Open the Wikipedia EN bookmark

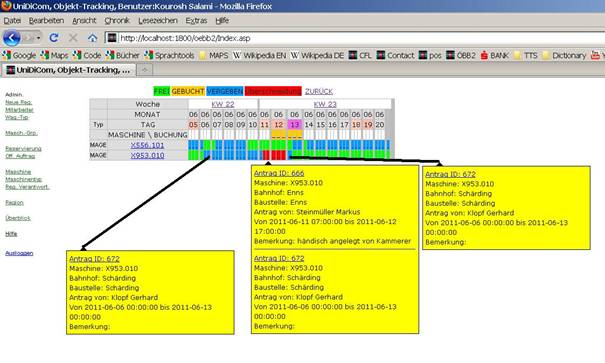click(260, 56)
